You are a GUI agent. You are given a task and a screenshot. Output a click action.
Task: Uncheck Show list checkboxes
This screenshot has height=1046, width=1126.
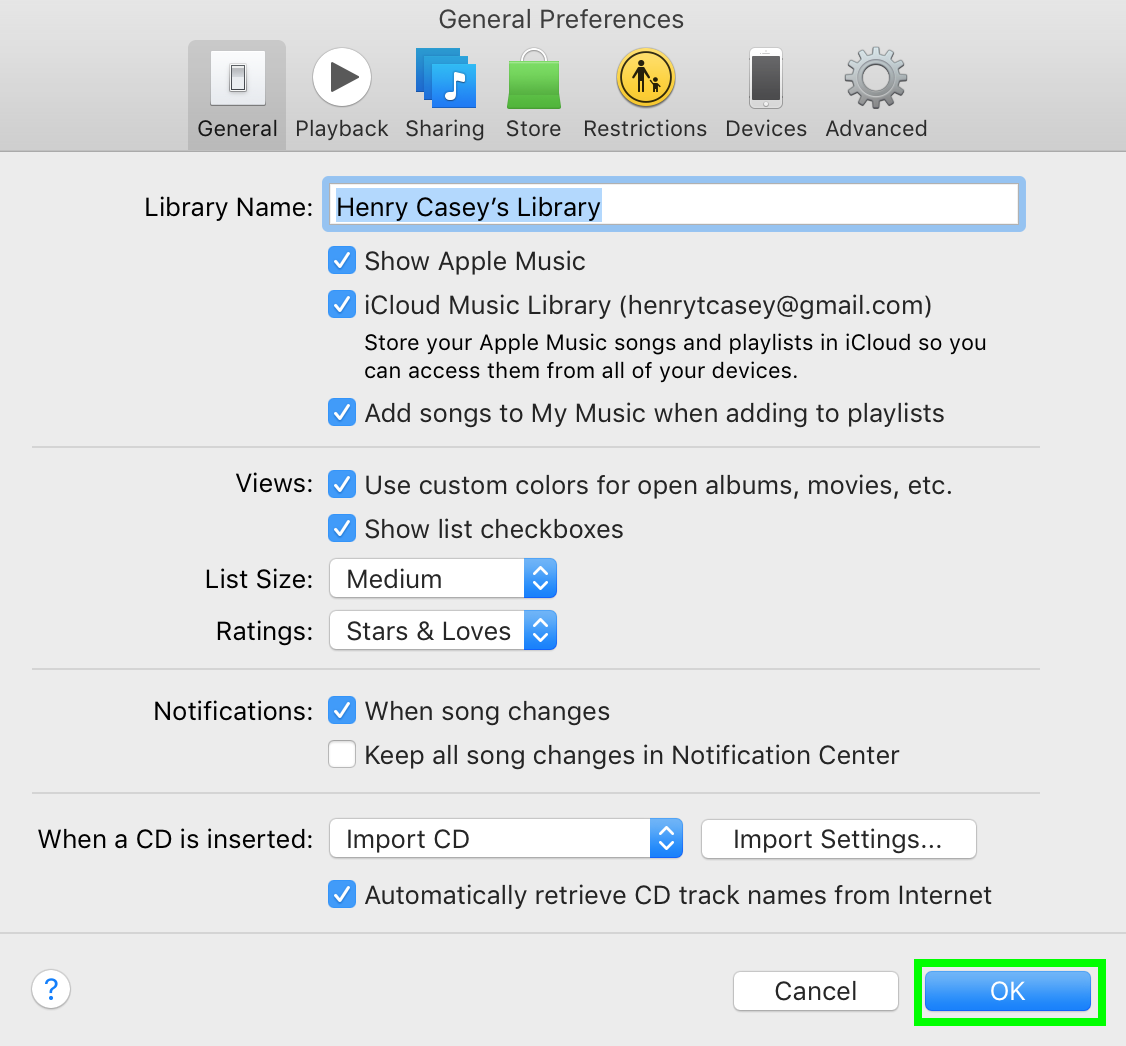(342, 528)
